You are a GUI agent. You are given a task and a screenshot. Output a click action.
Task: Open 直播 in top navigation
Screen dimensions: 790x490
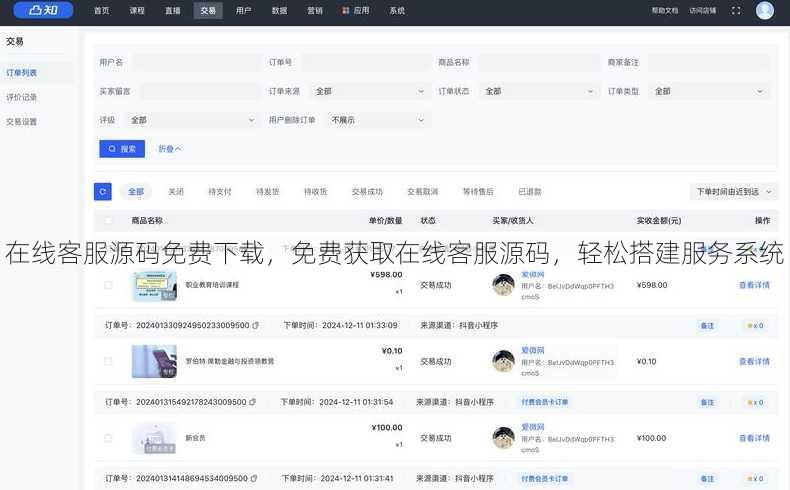pyautogui.click(x=173, y=11)
